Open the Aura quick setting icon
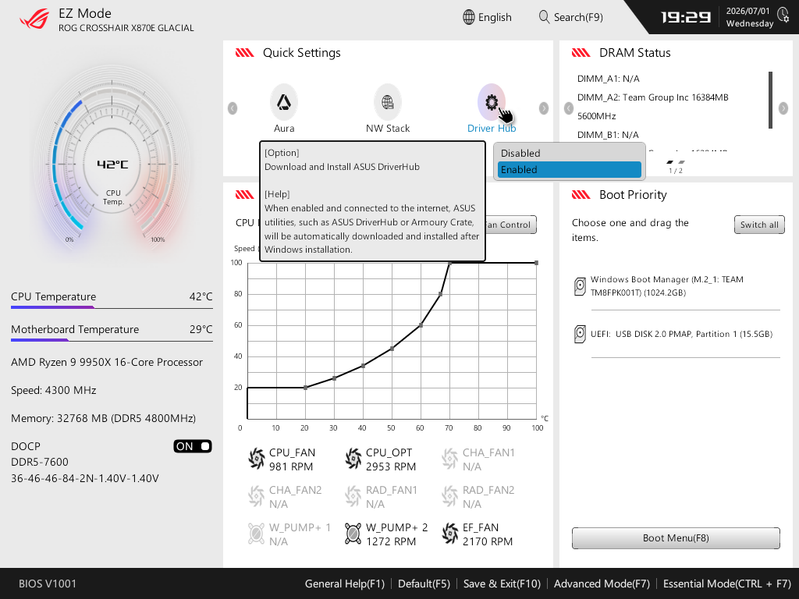Screen dimensions: 799x599 click(284, 102)
